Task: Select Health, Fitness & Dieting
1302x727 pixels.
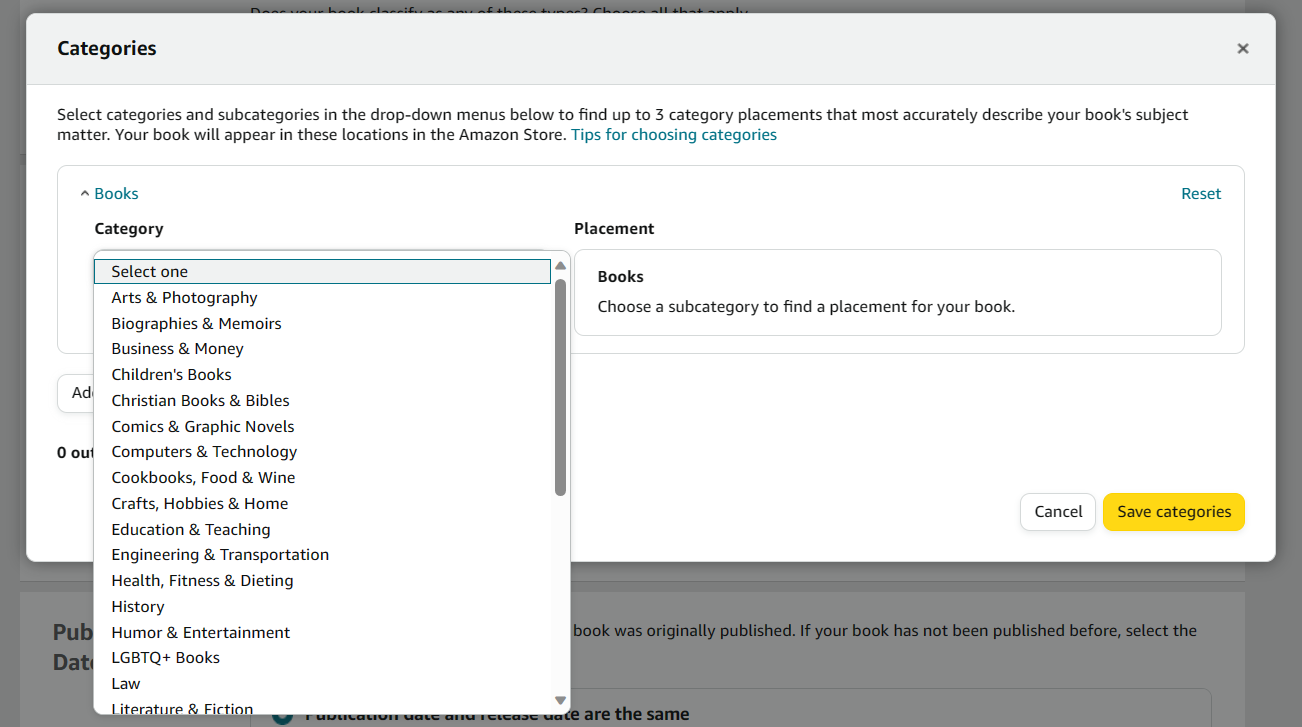Action: point(202,581)
